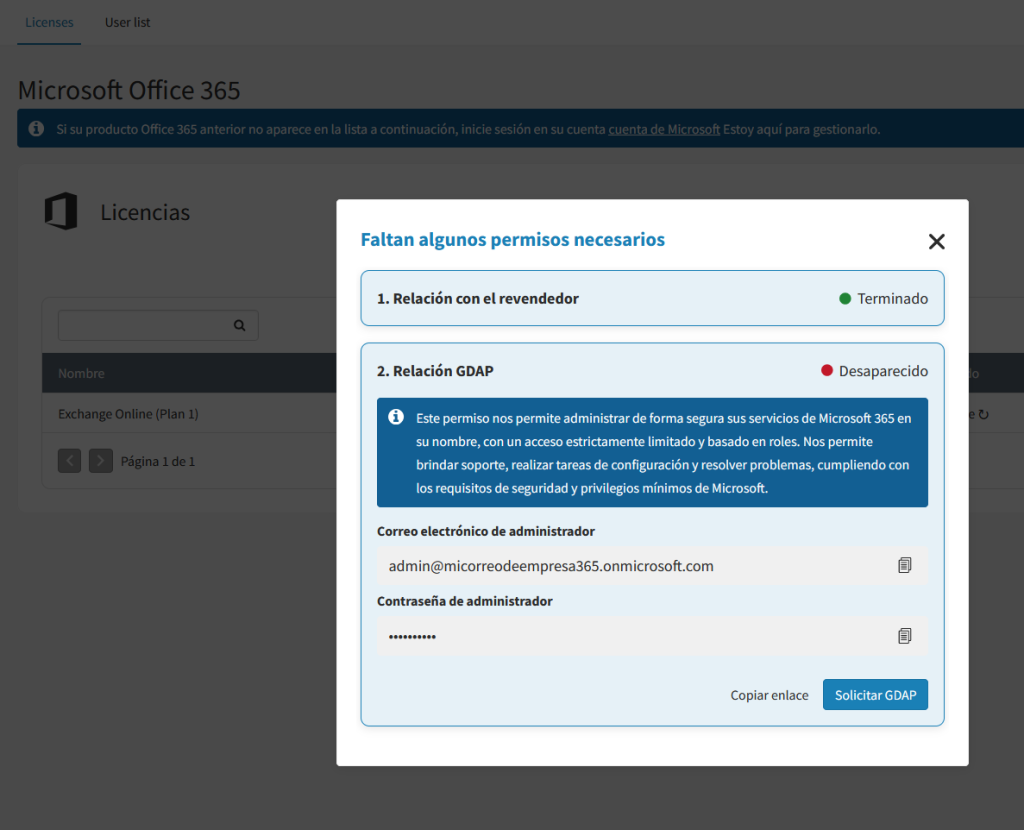The height and width of the screenshot is (830, 1024).
Task: Collapse the Relación GDAP section header
Action: (x=435, y=371)
